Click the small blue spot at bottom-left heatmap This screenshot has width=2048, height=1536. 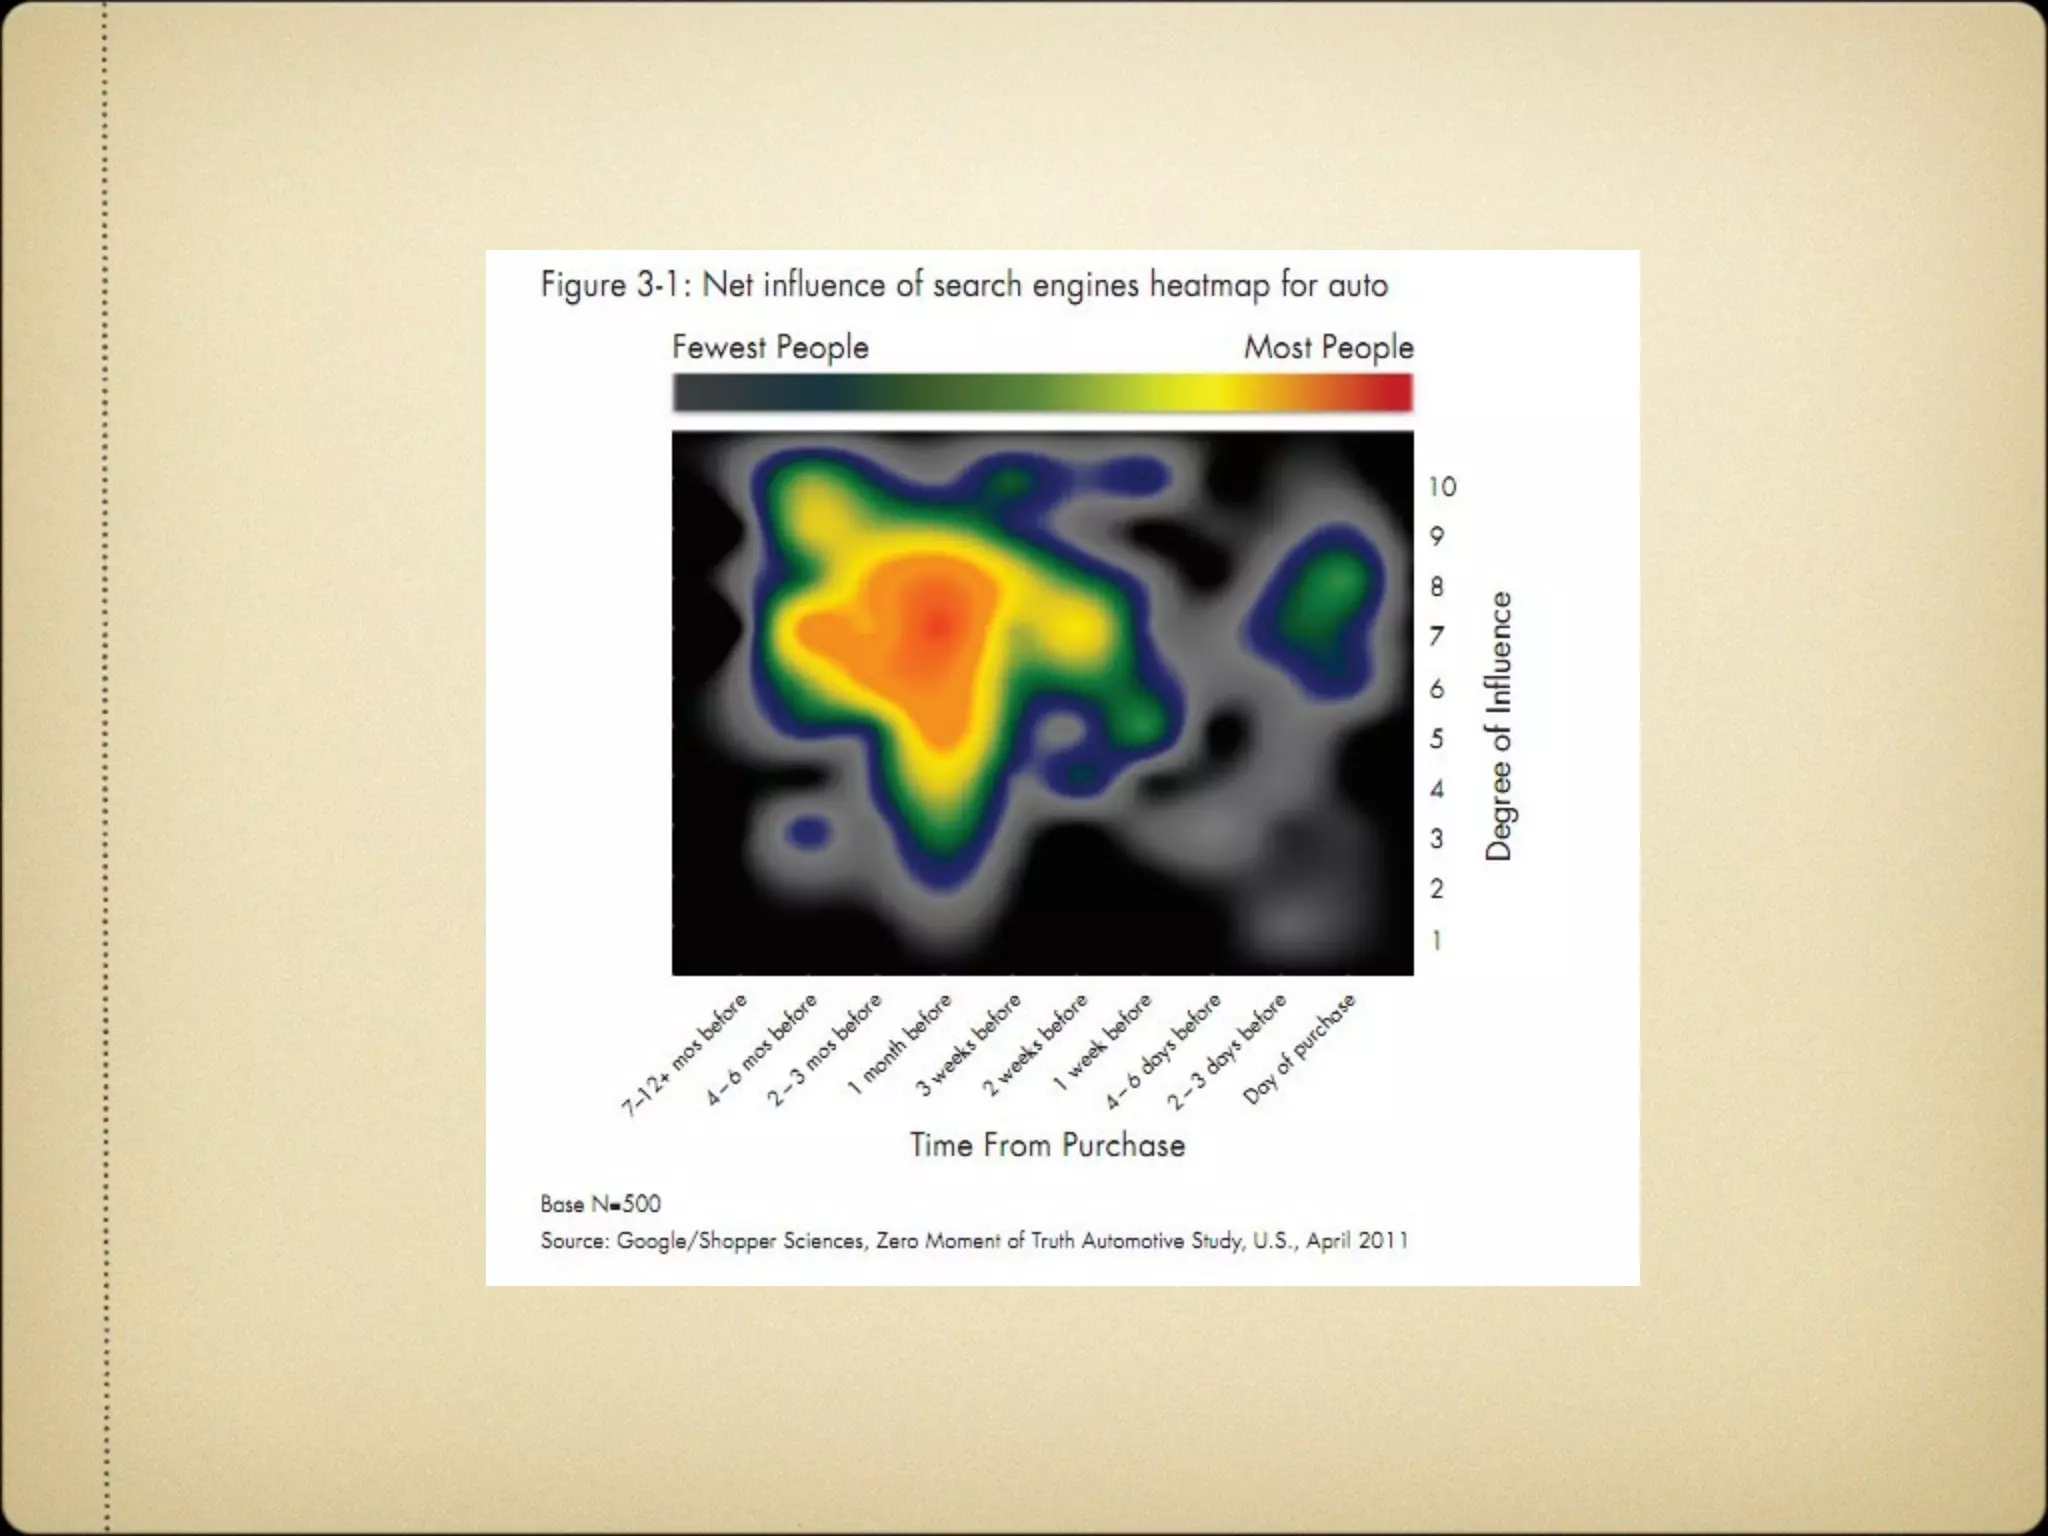click(x=808, y=830)
